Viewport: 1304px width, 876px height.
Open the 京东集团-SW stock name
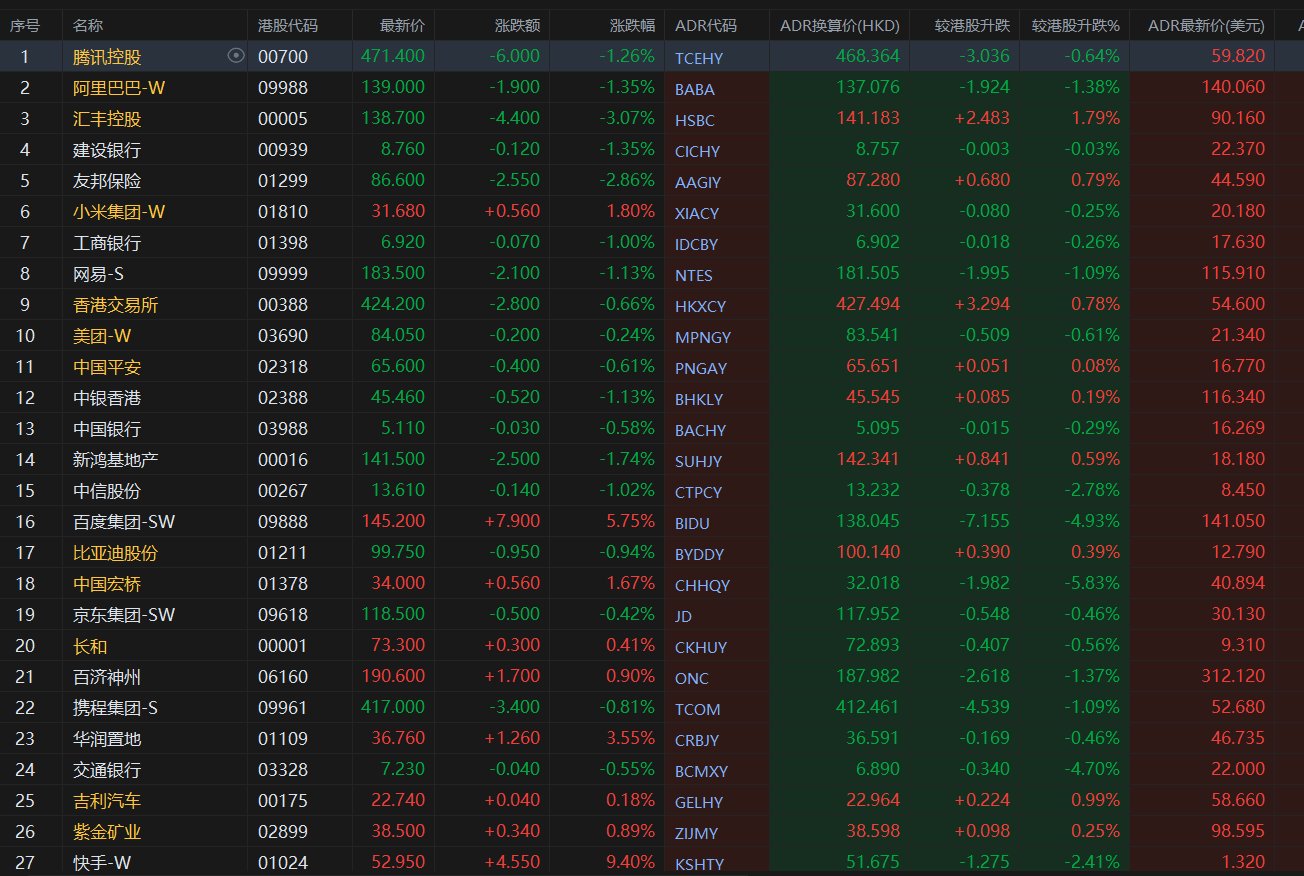124,615
